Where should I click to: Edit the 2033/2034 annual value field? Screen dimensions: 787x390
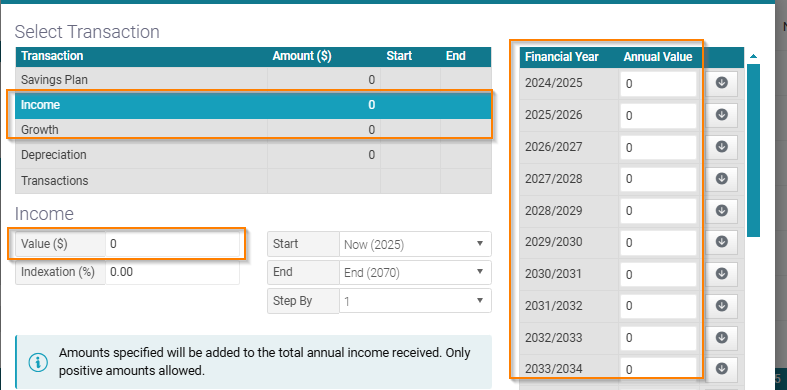pyautogui.click(x=658, y=369)
